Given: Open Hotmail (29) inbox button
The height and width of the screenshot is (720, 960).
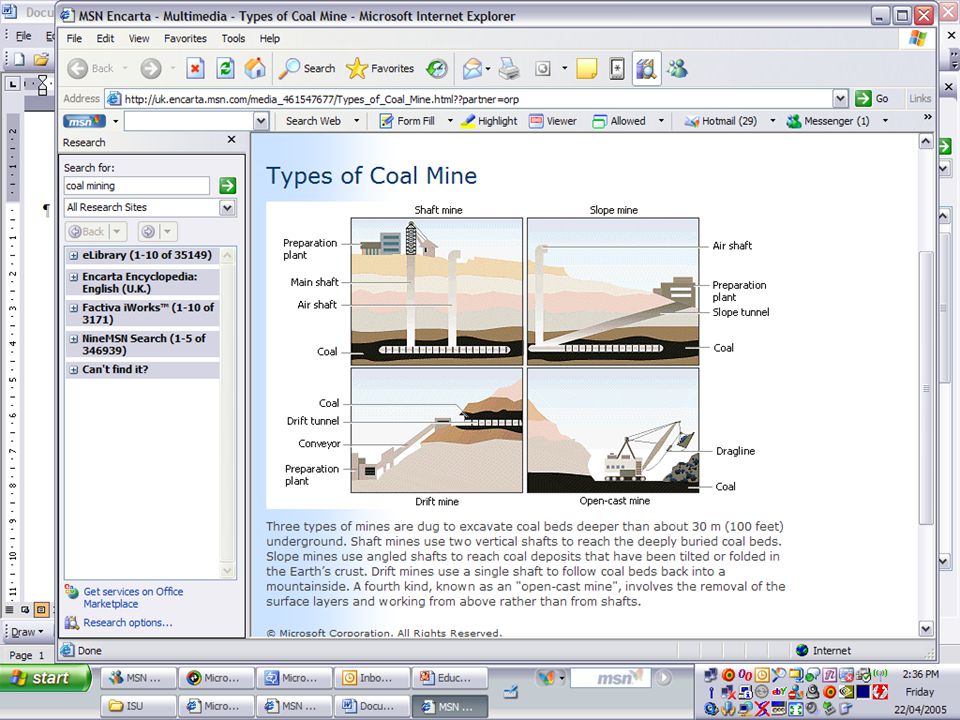Looking at the screenshot, I should pos(721,121).
